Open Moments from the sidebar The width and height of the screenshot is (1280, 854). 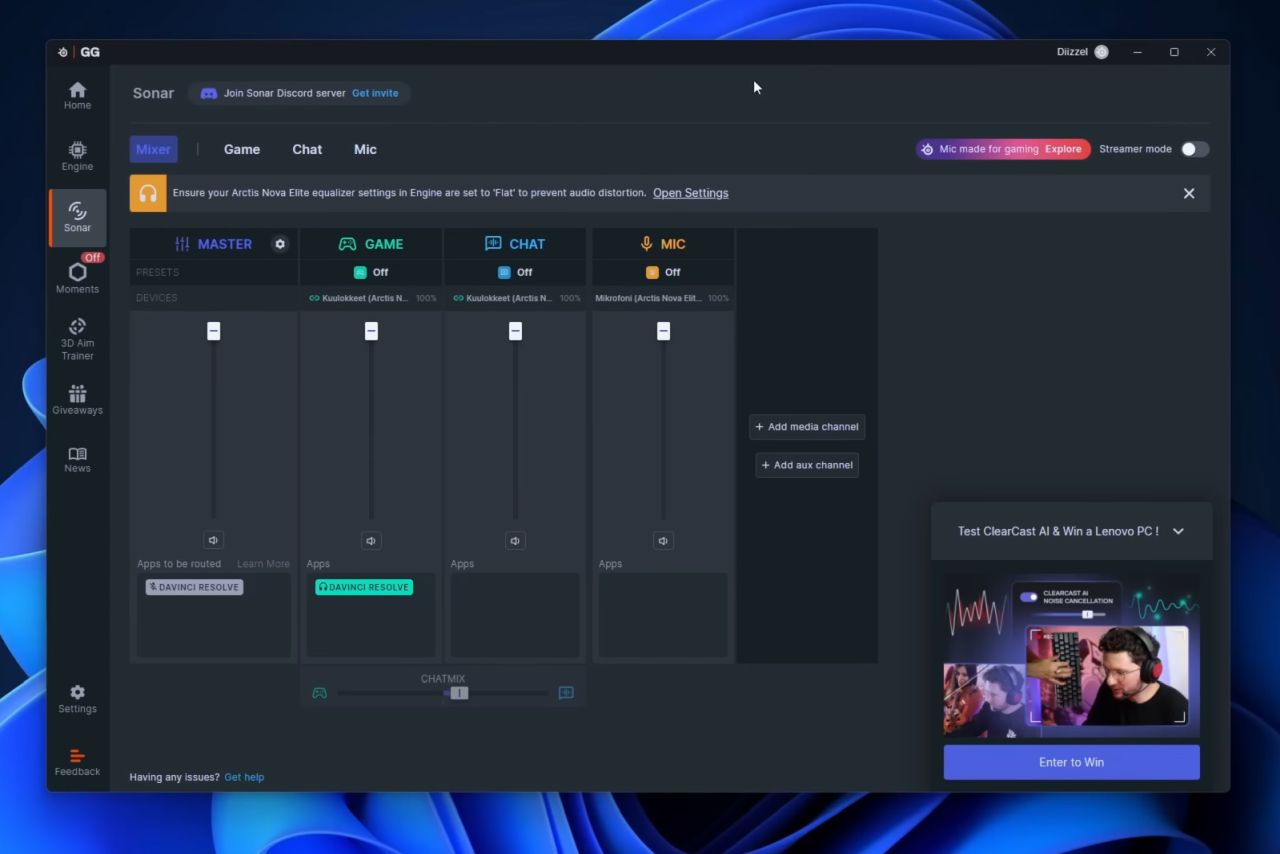(77, 277)
